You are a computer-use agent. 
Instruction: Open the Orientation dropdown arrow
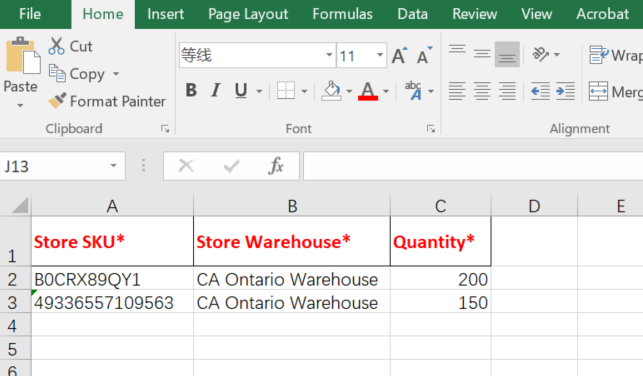click(556, 54)
